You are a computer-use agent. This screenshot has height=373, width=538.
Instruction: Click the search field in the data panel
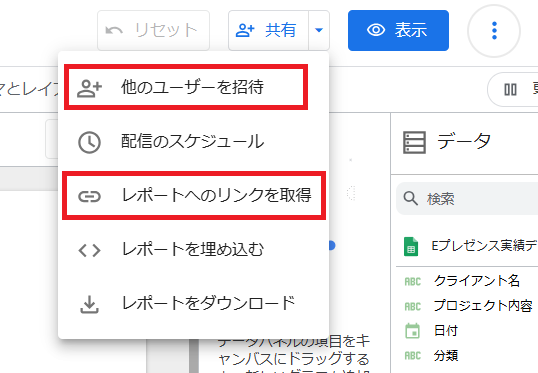point(467,199)
